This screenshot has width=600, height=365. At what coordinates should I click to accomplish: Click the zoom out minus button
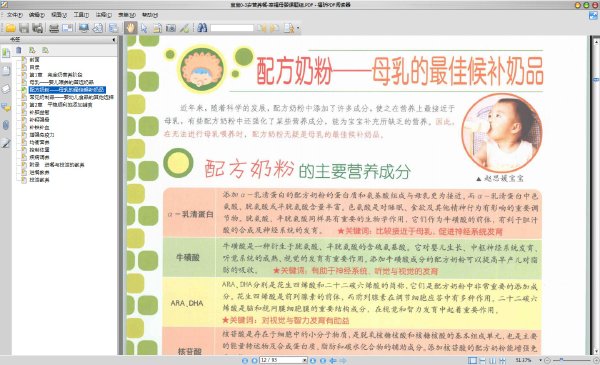[548, 360]
